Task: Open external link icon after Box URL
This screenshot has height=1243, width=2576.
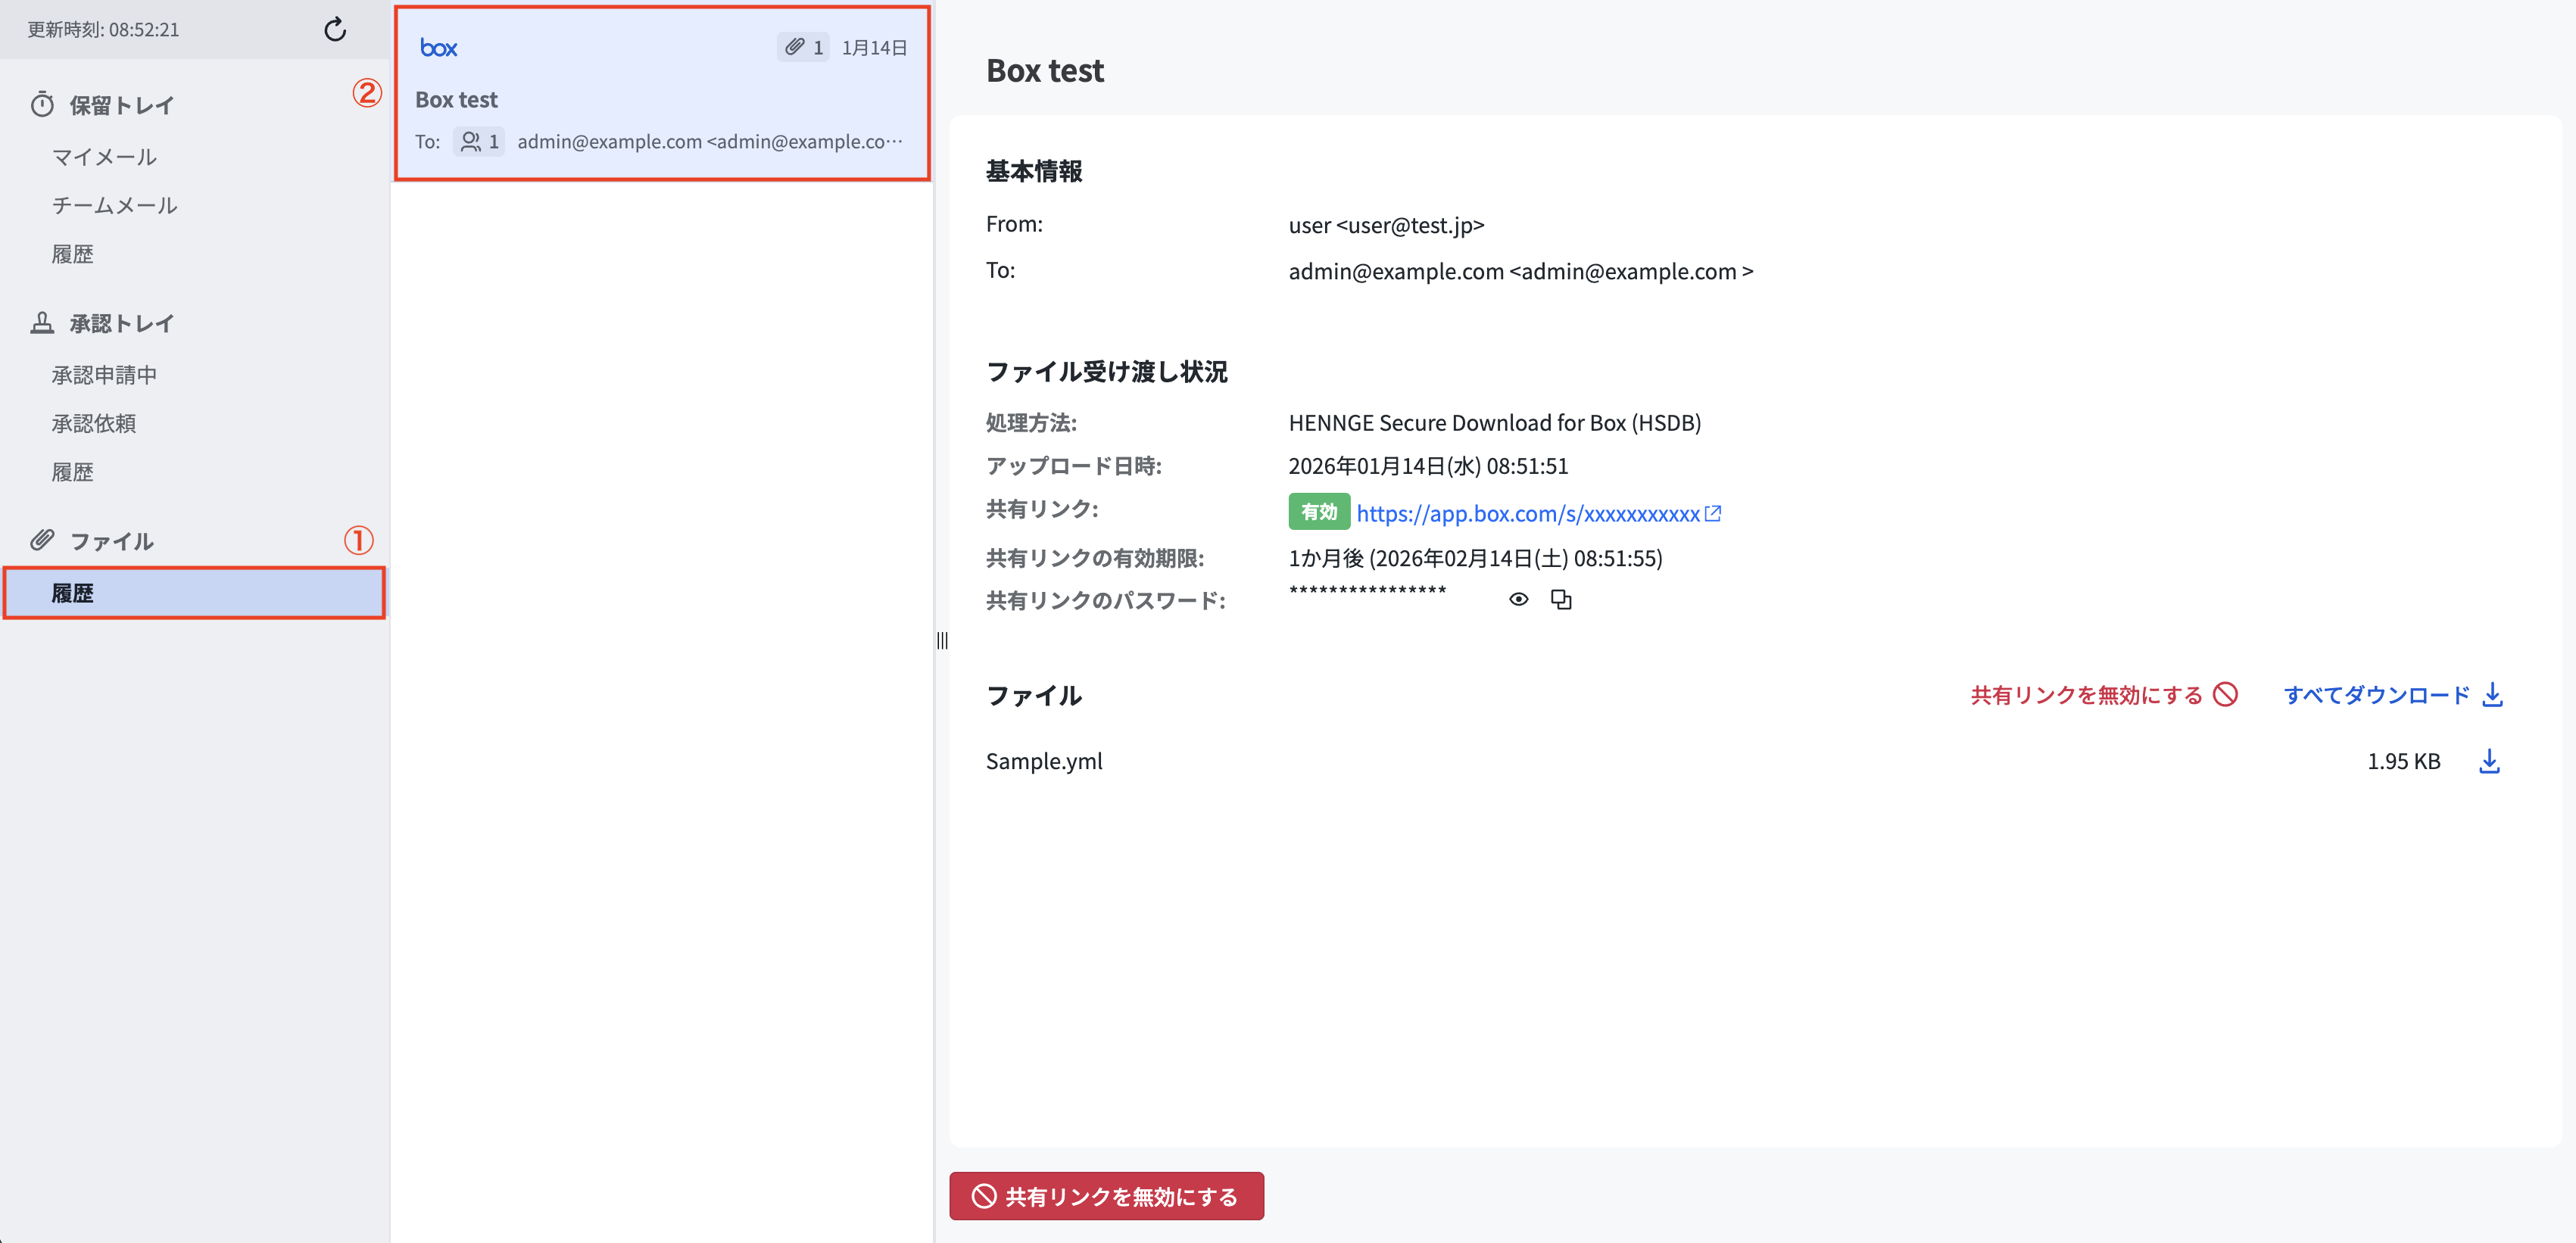Action: click(1712, 513)
